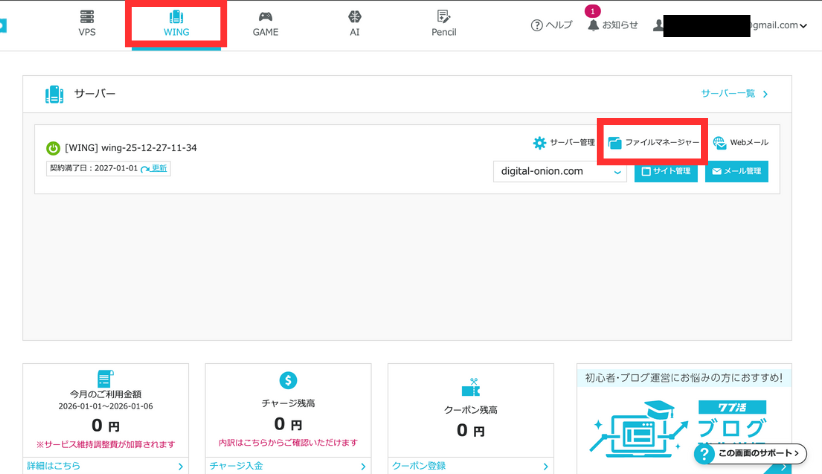
Task: Open the GAME tab
Action: (x=265, y=23)
